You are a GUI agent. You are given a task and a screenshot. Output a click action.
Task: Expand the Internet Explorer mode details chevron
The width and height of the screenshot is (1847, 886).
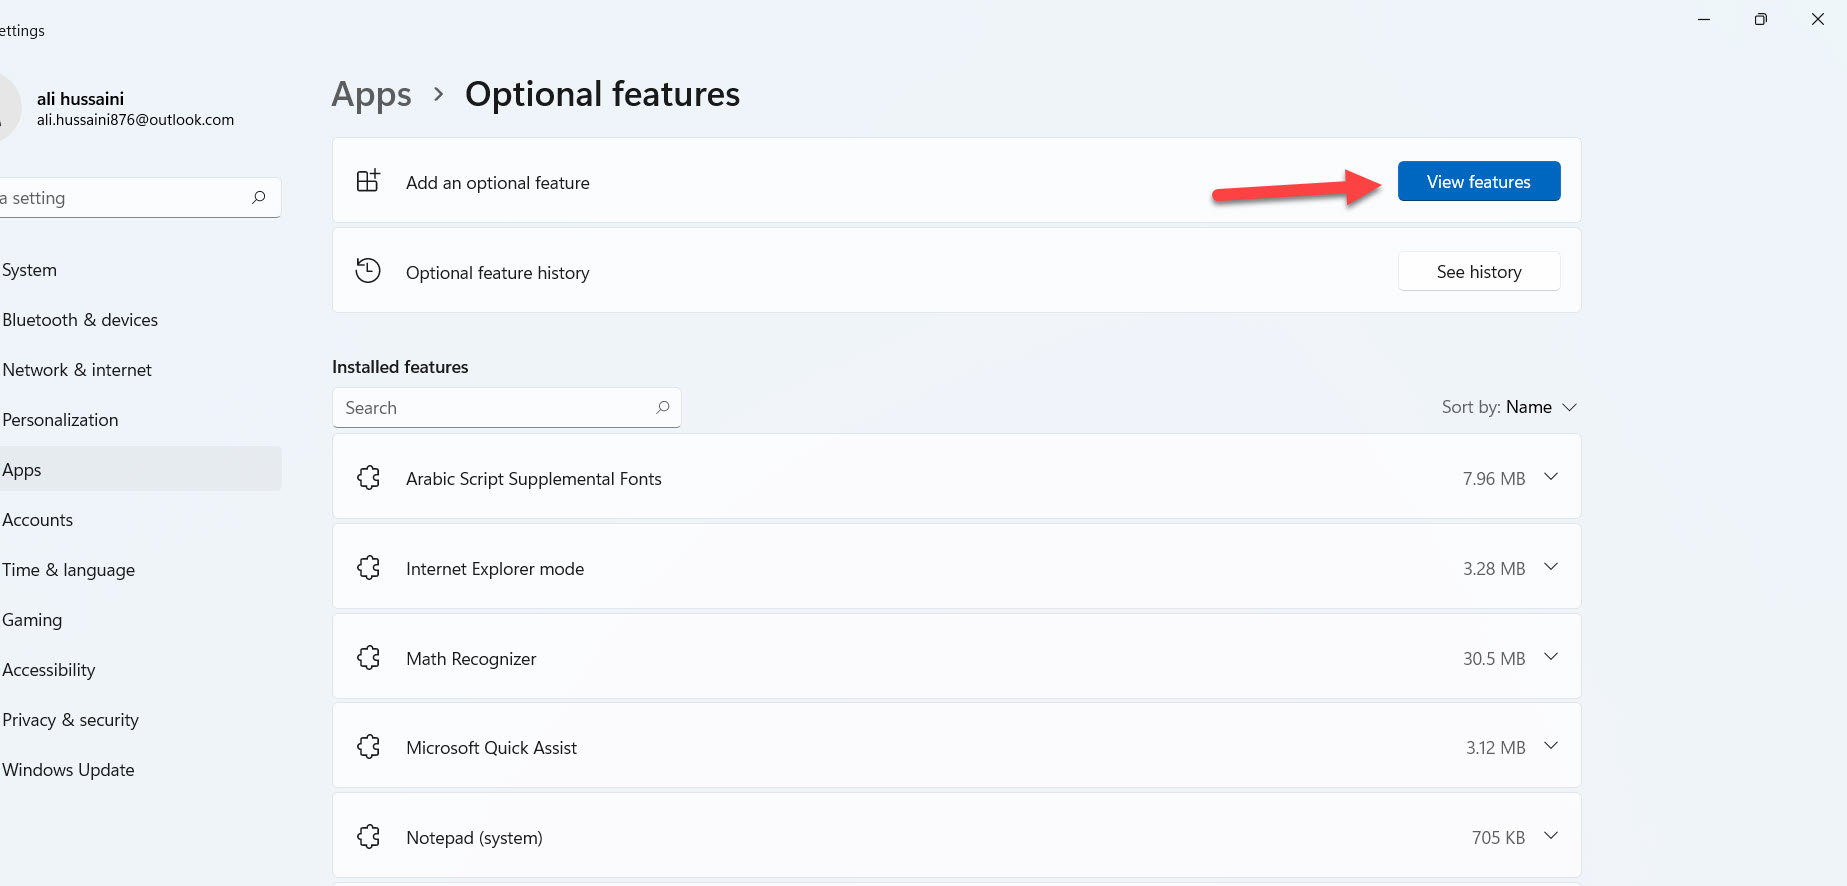[1551, 567]
